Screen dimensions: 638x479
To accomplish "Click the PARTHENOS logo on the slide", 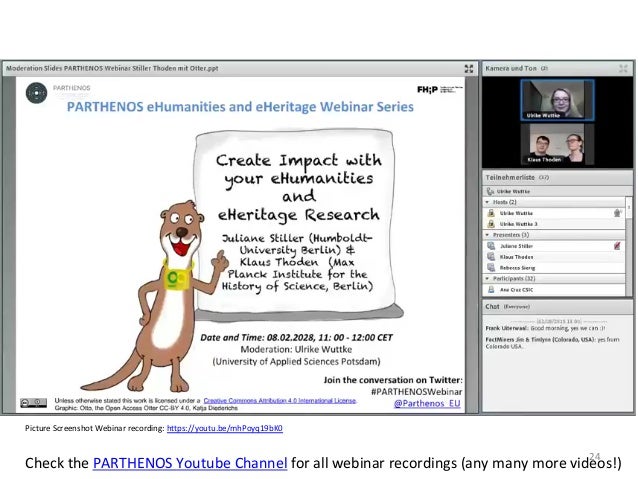I will (37, 92).
